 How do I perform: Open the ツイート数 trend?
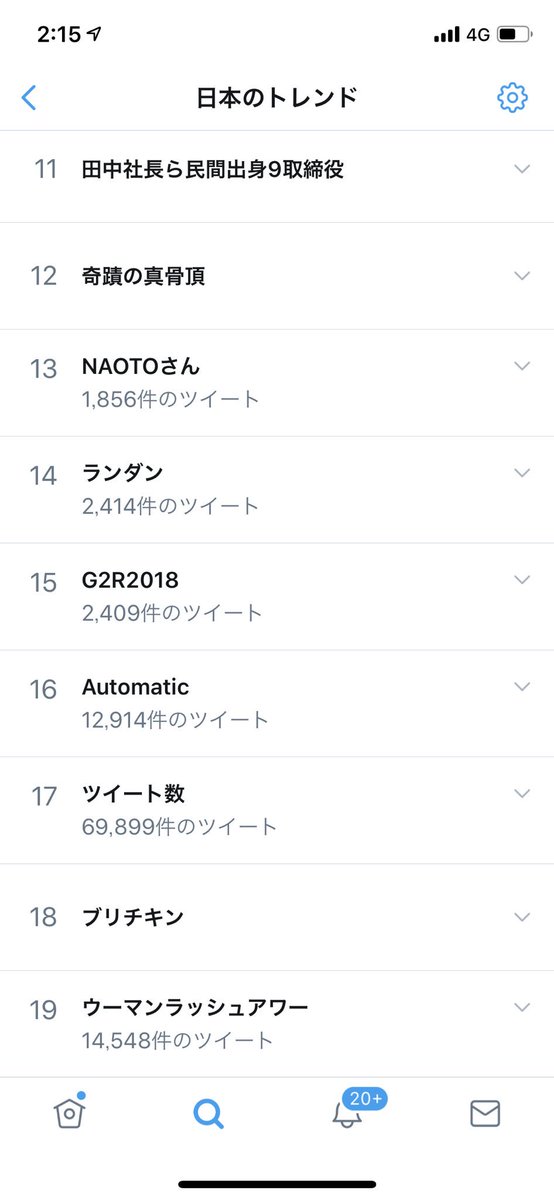pyautogui.click(x=277, y=810)
